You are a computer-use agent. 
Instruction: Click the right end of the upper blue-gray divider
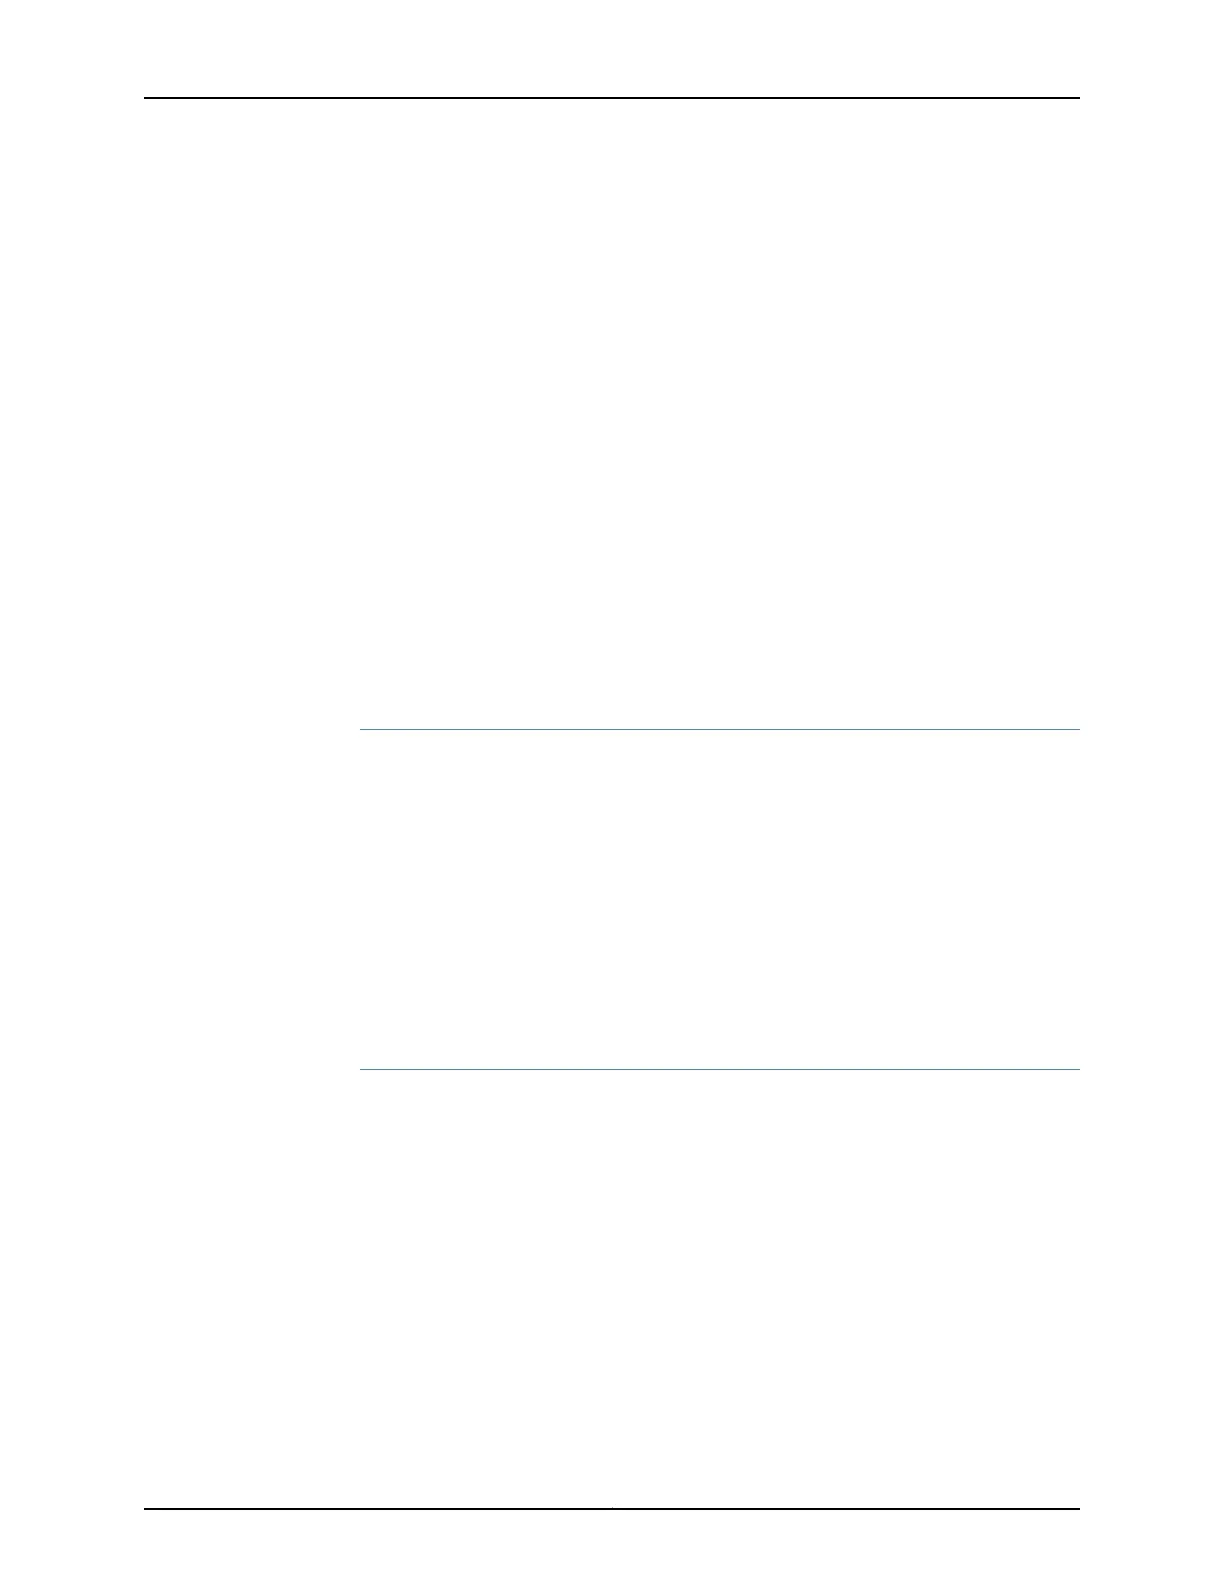(x=1077, y=730)
